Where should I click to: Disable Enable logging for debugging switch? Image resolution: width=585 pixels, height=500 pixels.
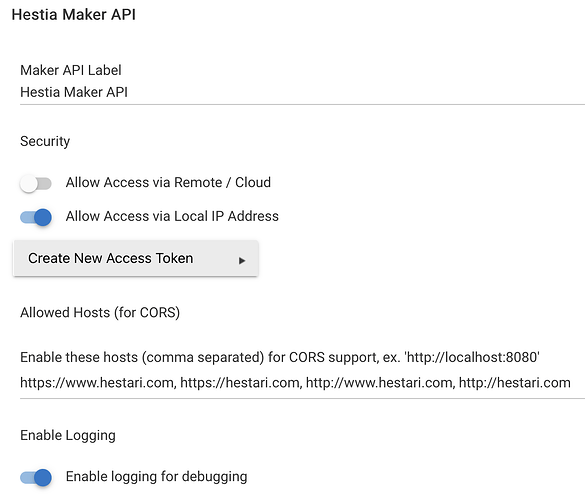click(x=36, y=477)
